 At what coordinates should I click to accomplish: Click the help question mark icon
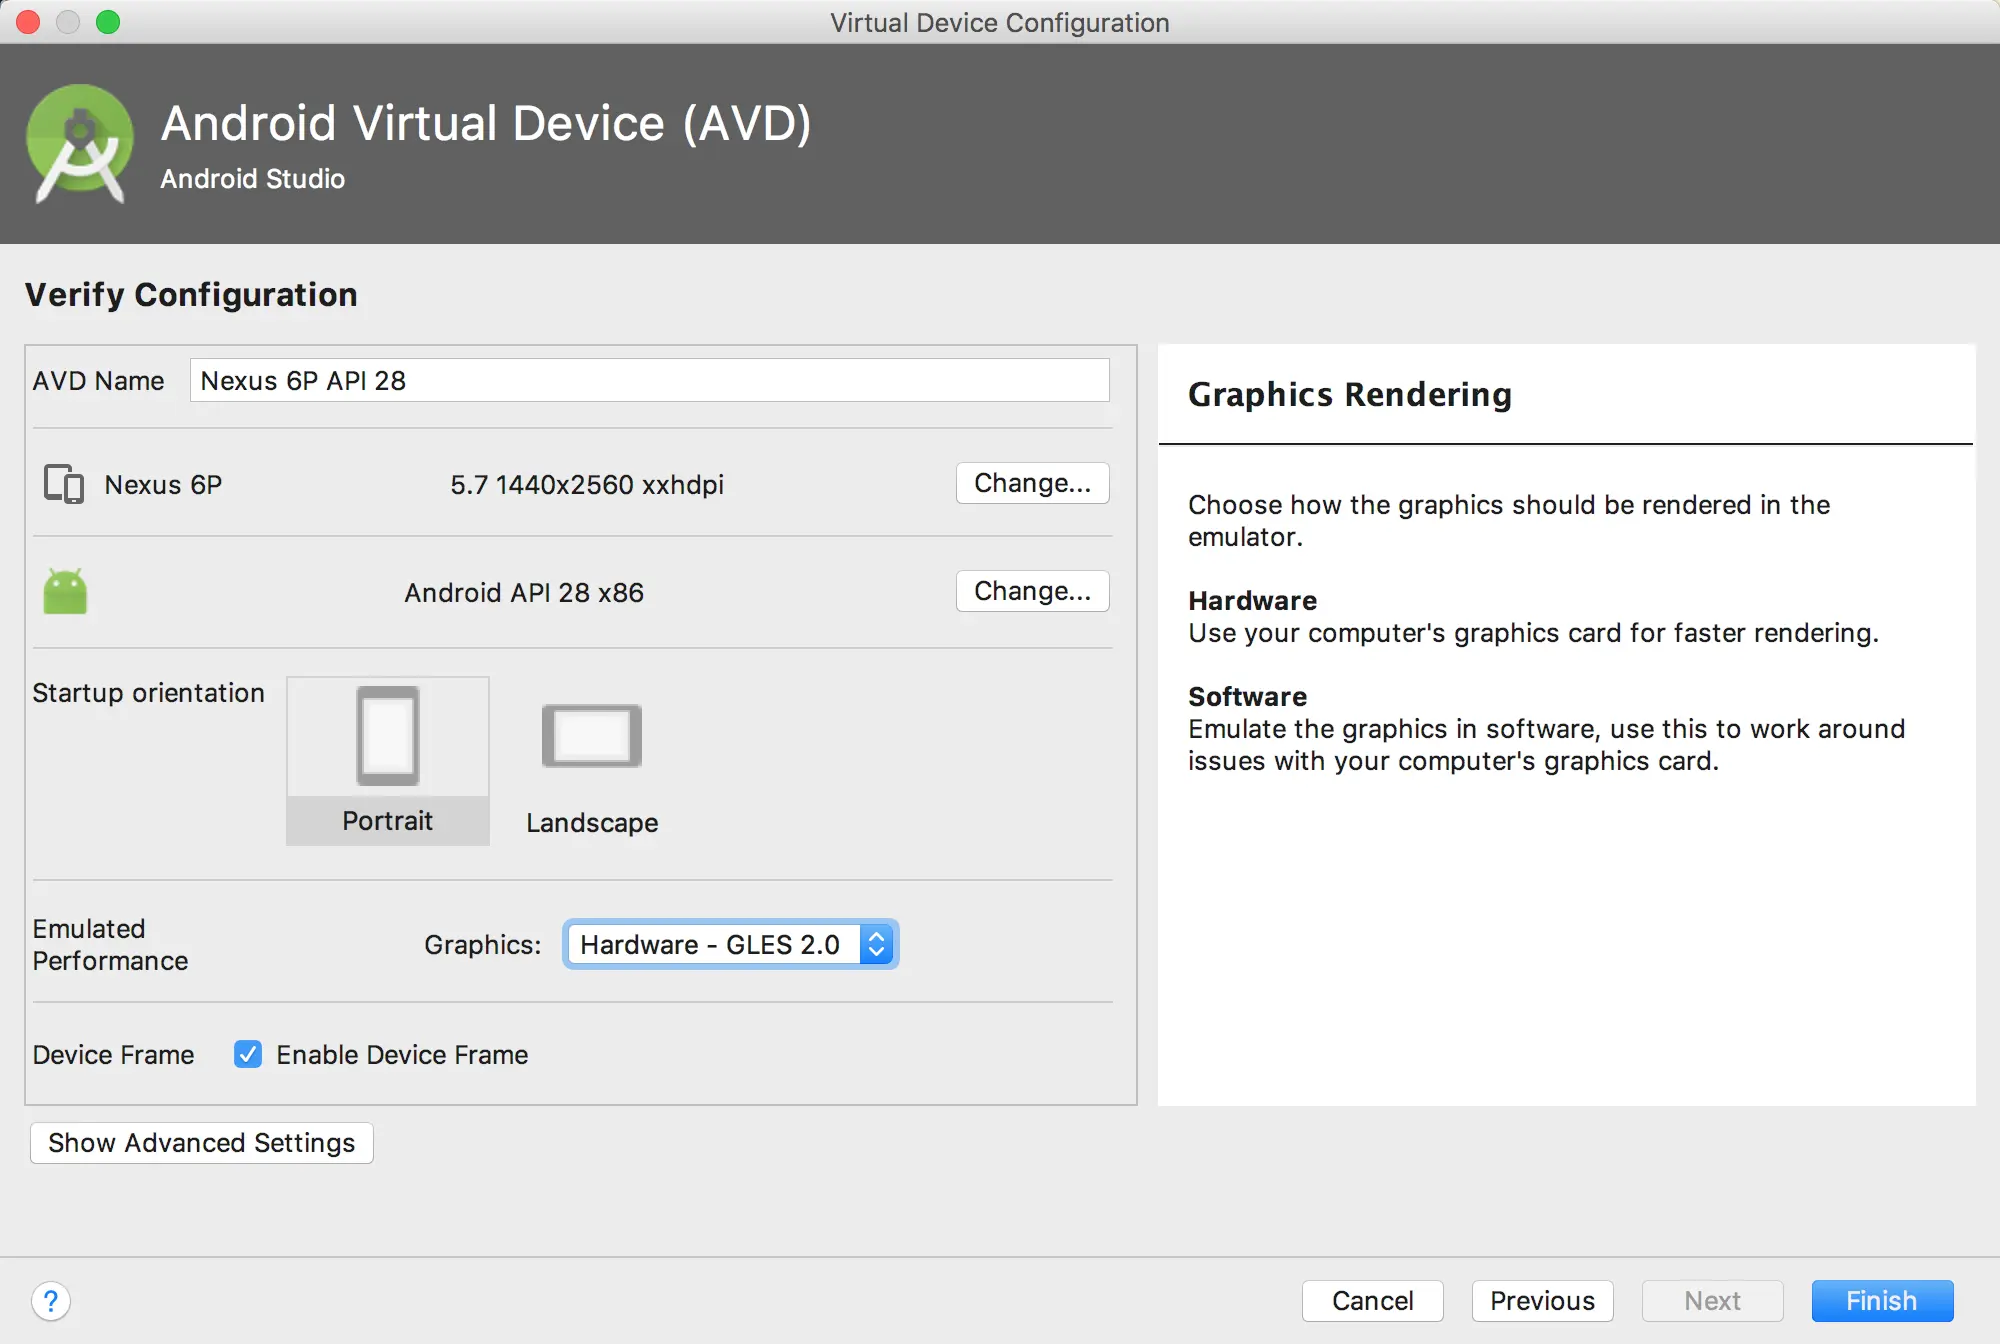click(51, 1301)
